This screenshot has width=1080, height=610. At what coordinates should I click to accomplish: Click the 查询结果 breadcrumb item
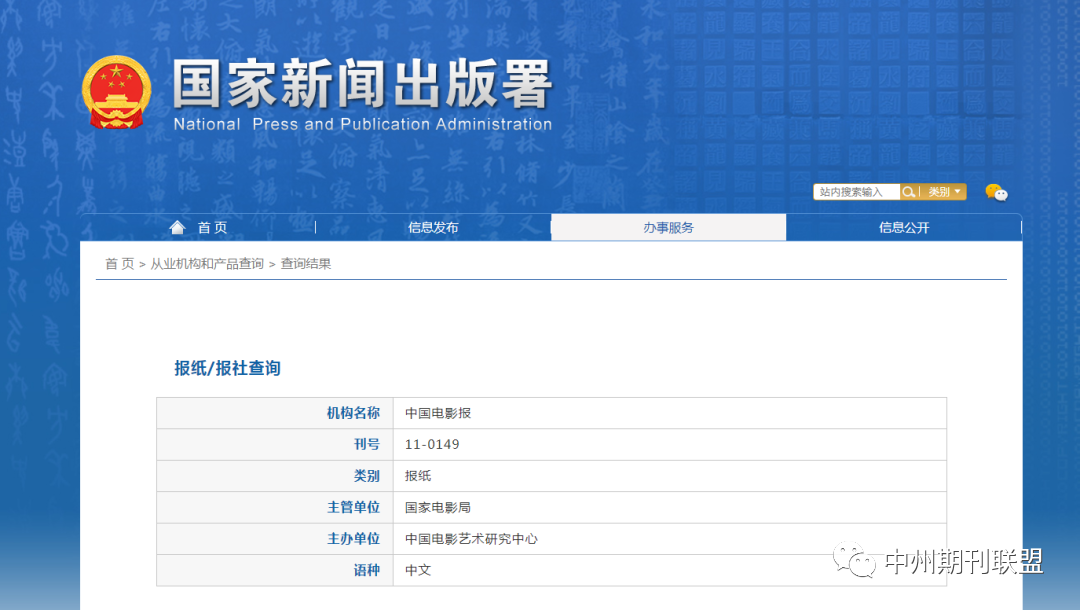pos(306,264)
